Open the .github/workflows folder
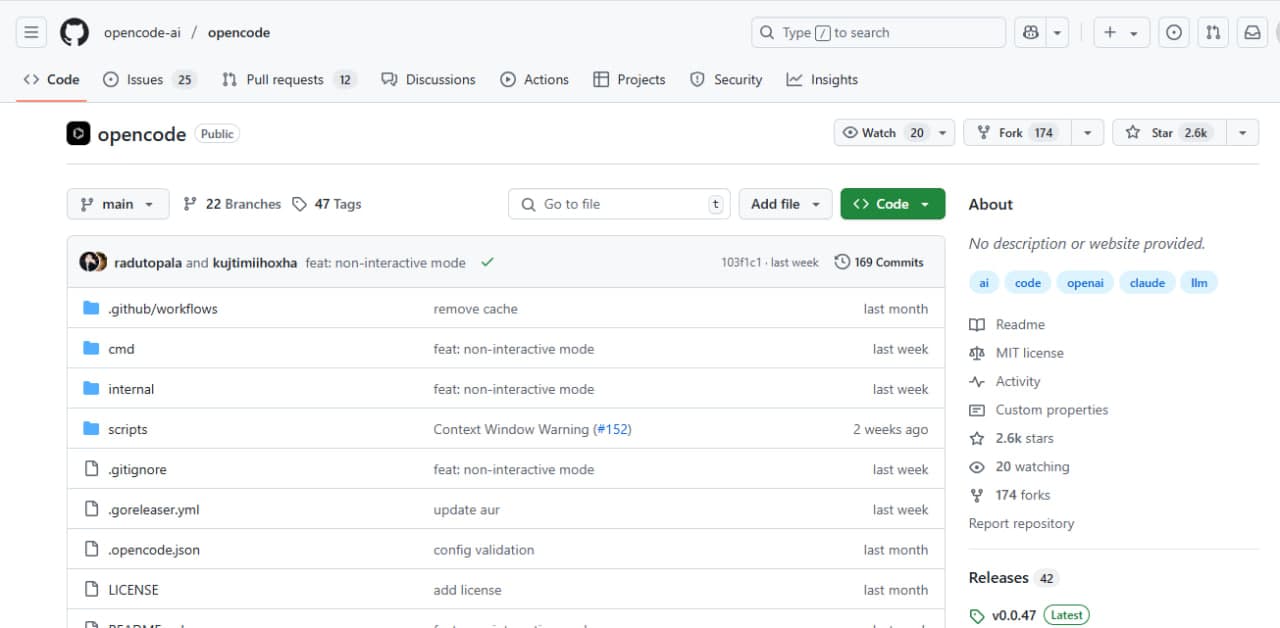This screenshot has width=1280, height=628. point(163,309)
